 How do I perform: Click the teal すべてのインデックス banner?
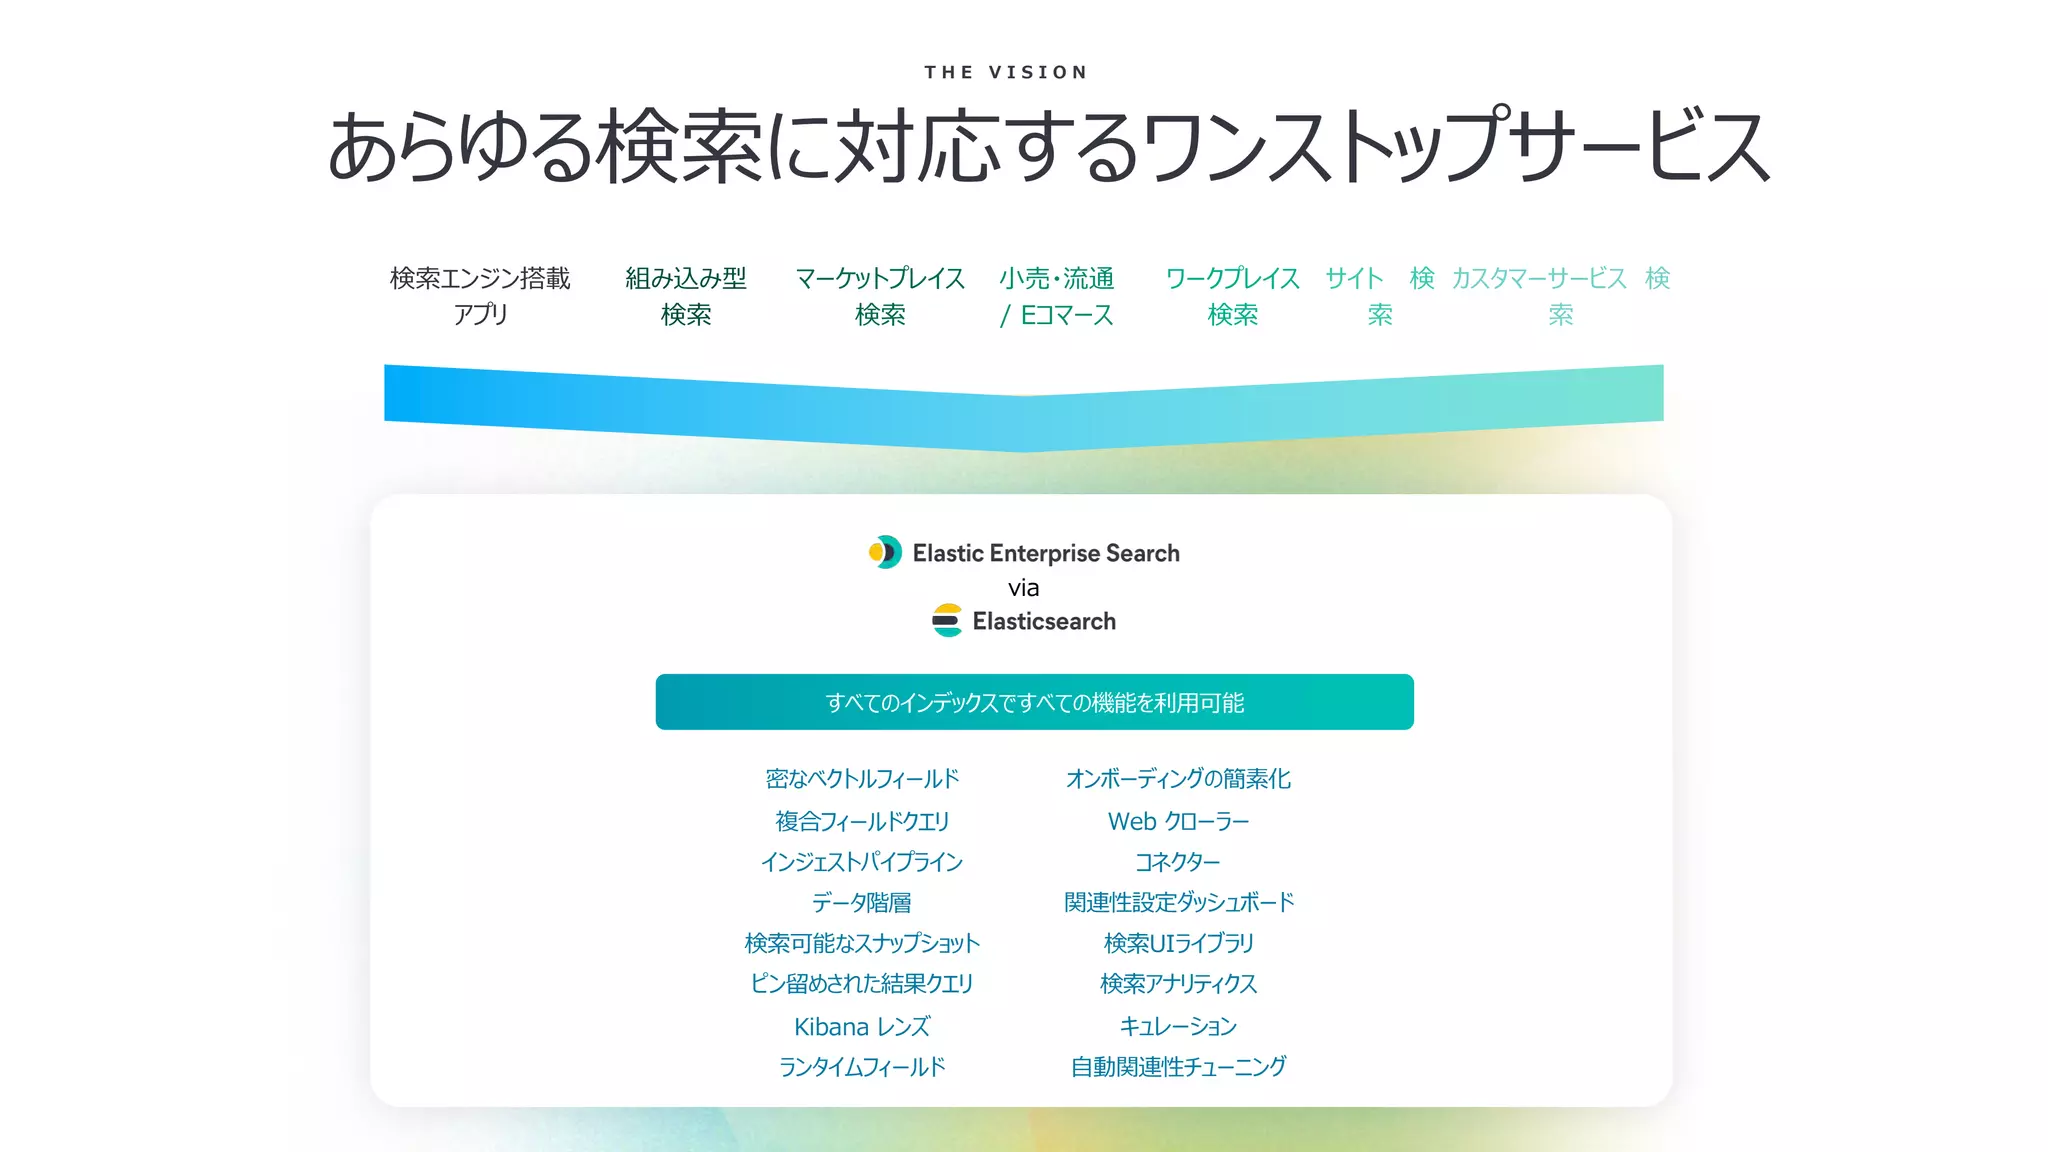(x=1034, y=702)
